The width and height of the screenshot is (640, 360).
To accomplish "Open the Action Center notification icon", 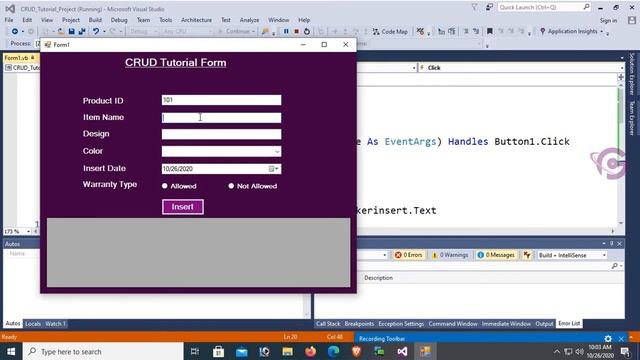I will (625, 351).
